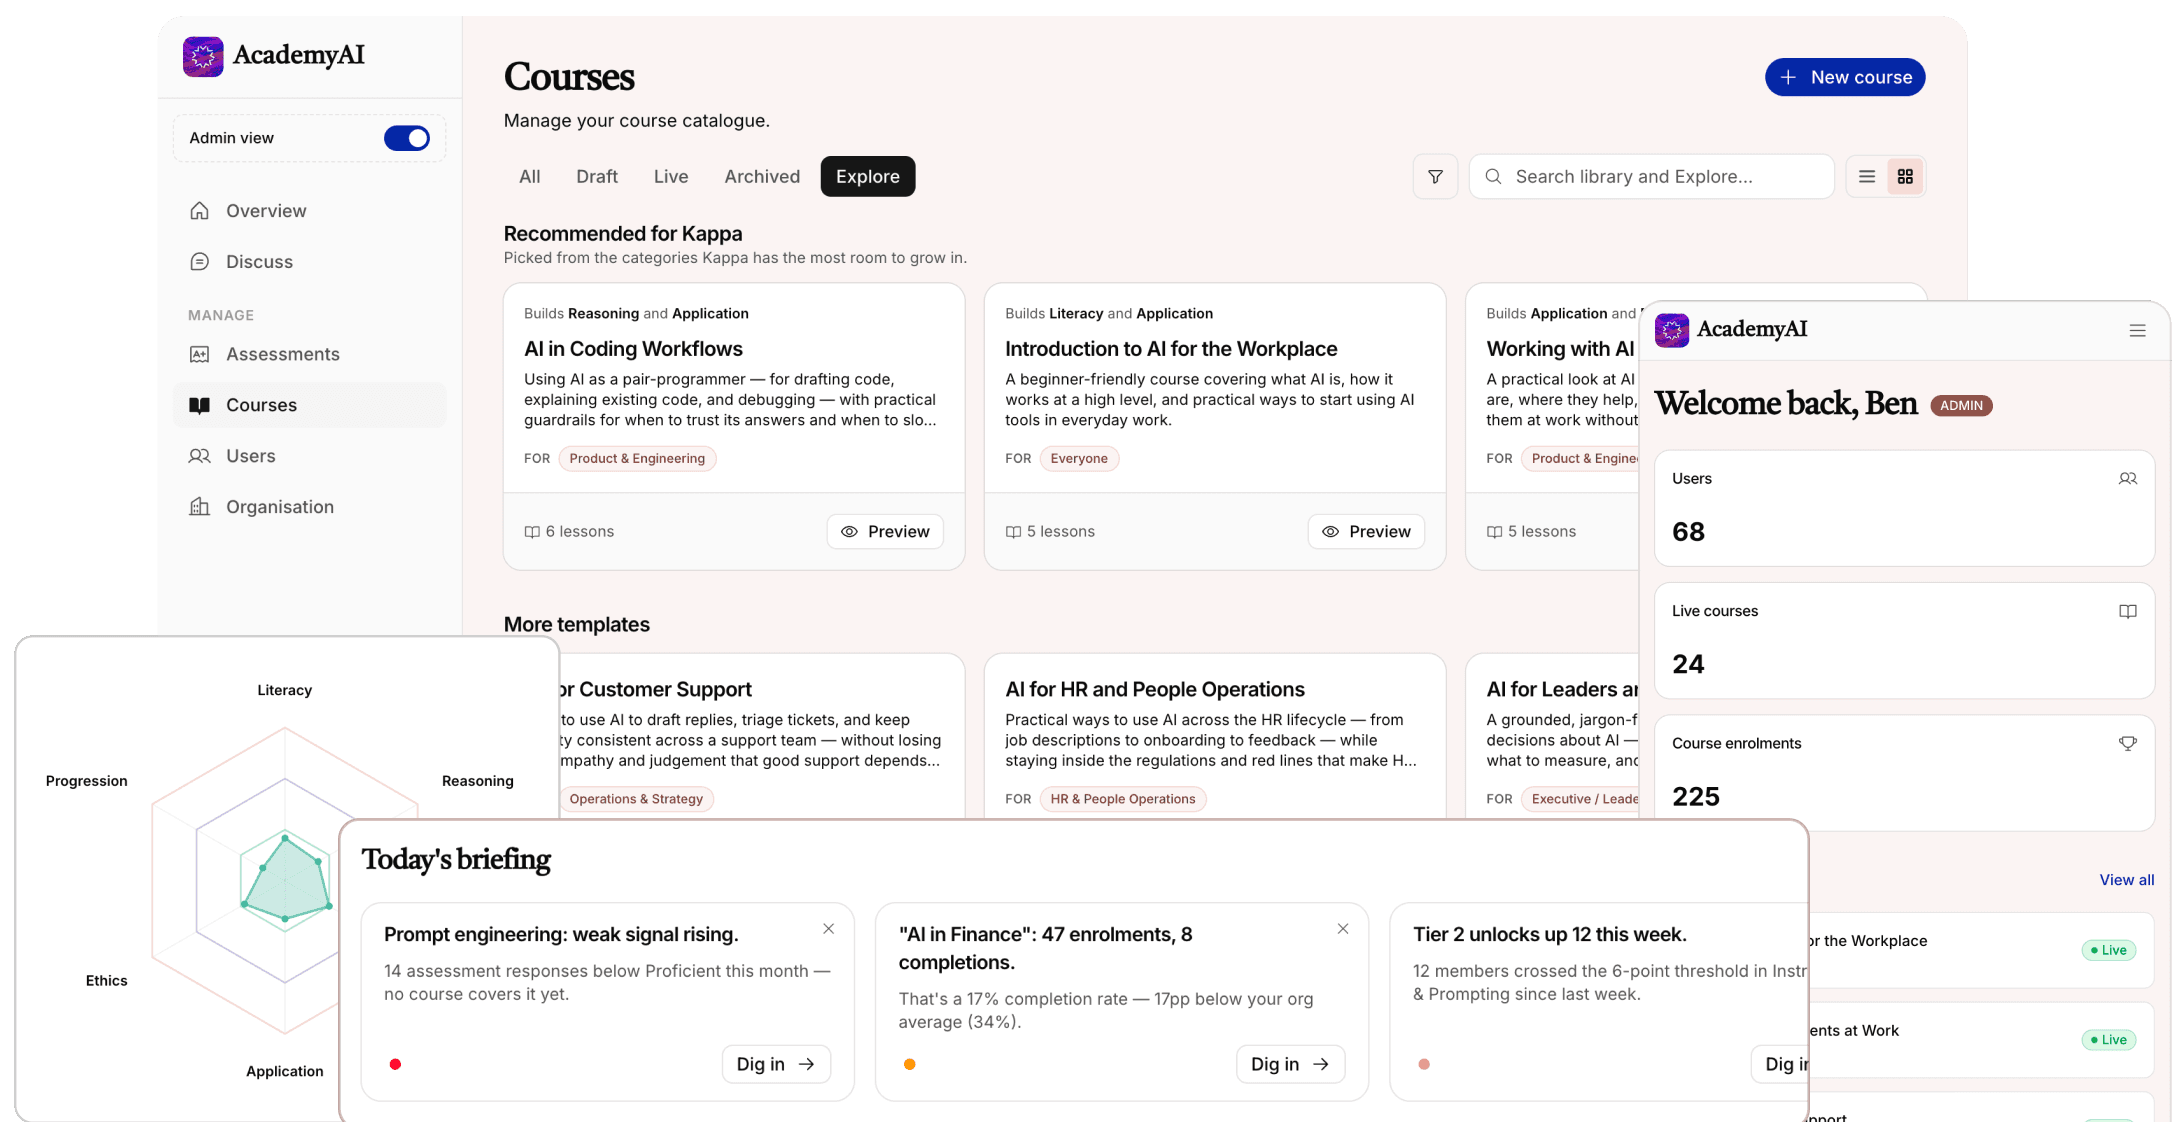The height and width of the screenshot is (1122, 2172).
Task: Switch to the All courses tab
Action: coord(530,177)
